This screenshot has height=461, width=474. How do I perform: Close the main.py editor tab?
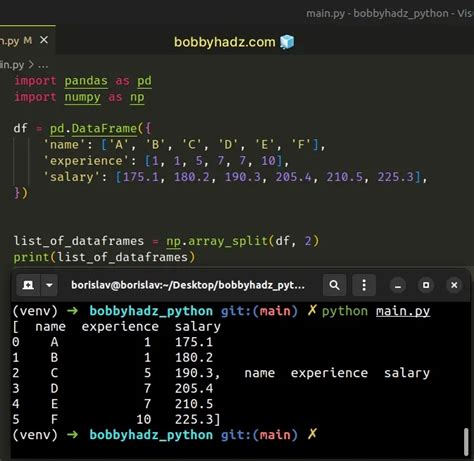(44, 40)
